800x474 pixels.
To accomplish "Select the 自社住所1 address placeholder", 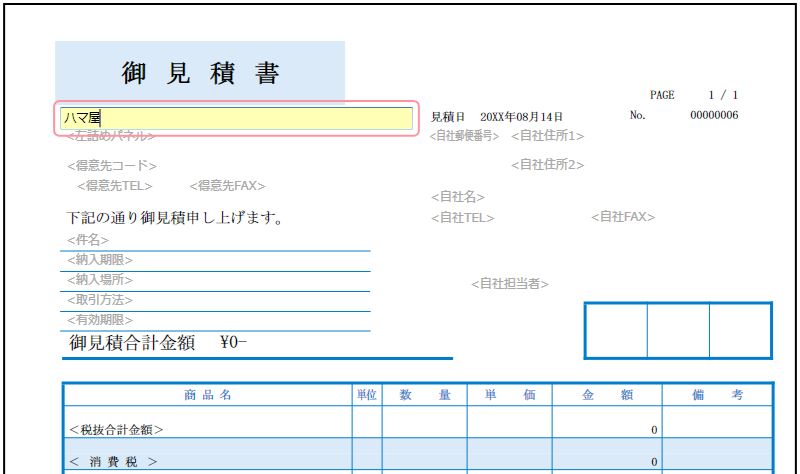I will click(x=547, y=136).
